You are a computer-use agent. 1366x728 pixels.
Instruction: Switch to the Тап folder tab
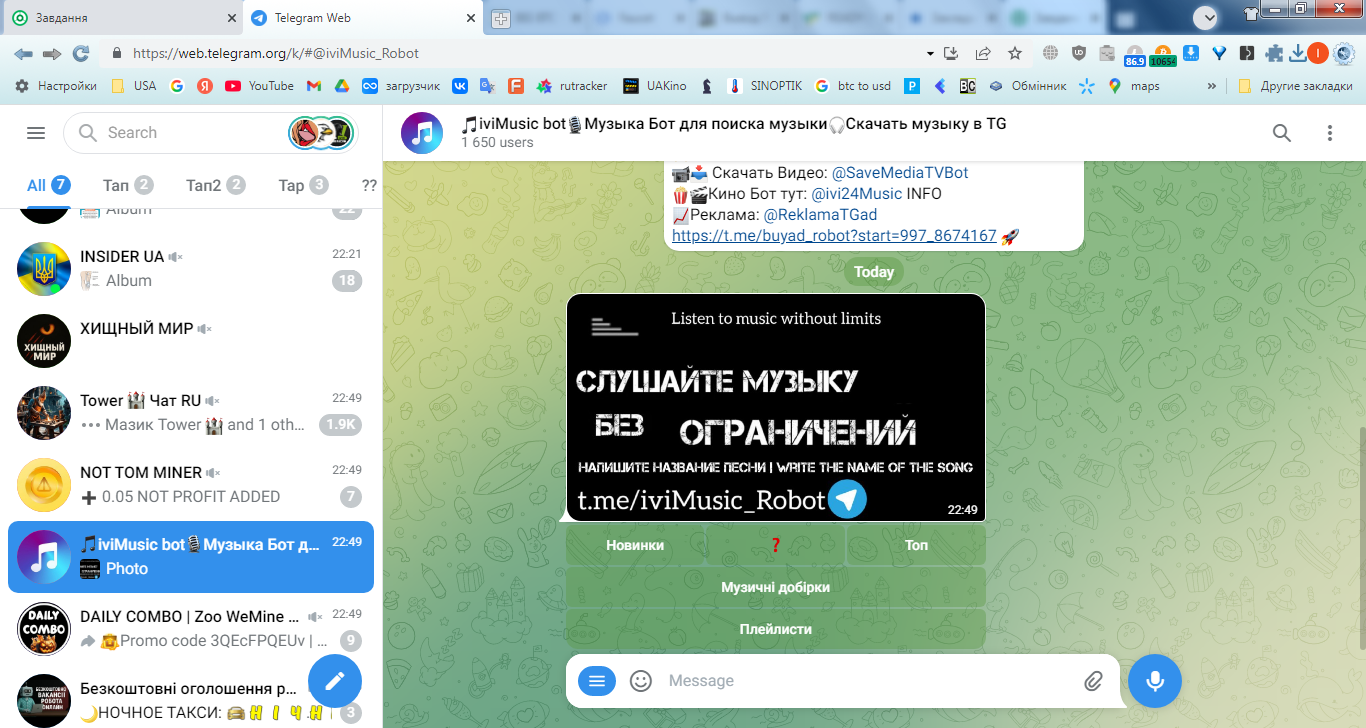[x=127, y=185]
